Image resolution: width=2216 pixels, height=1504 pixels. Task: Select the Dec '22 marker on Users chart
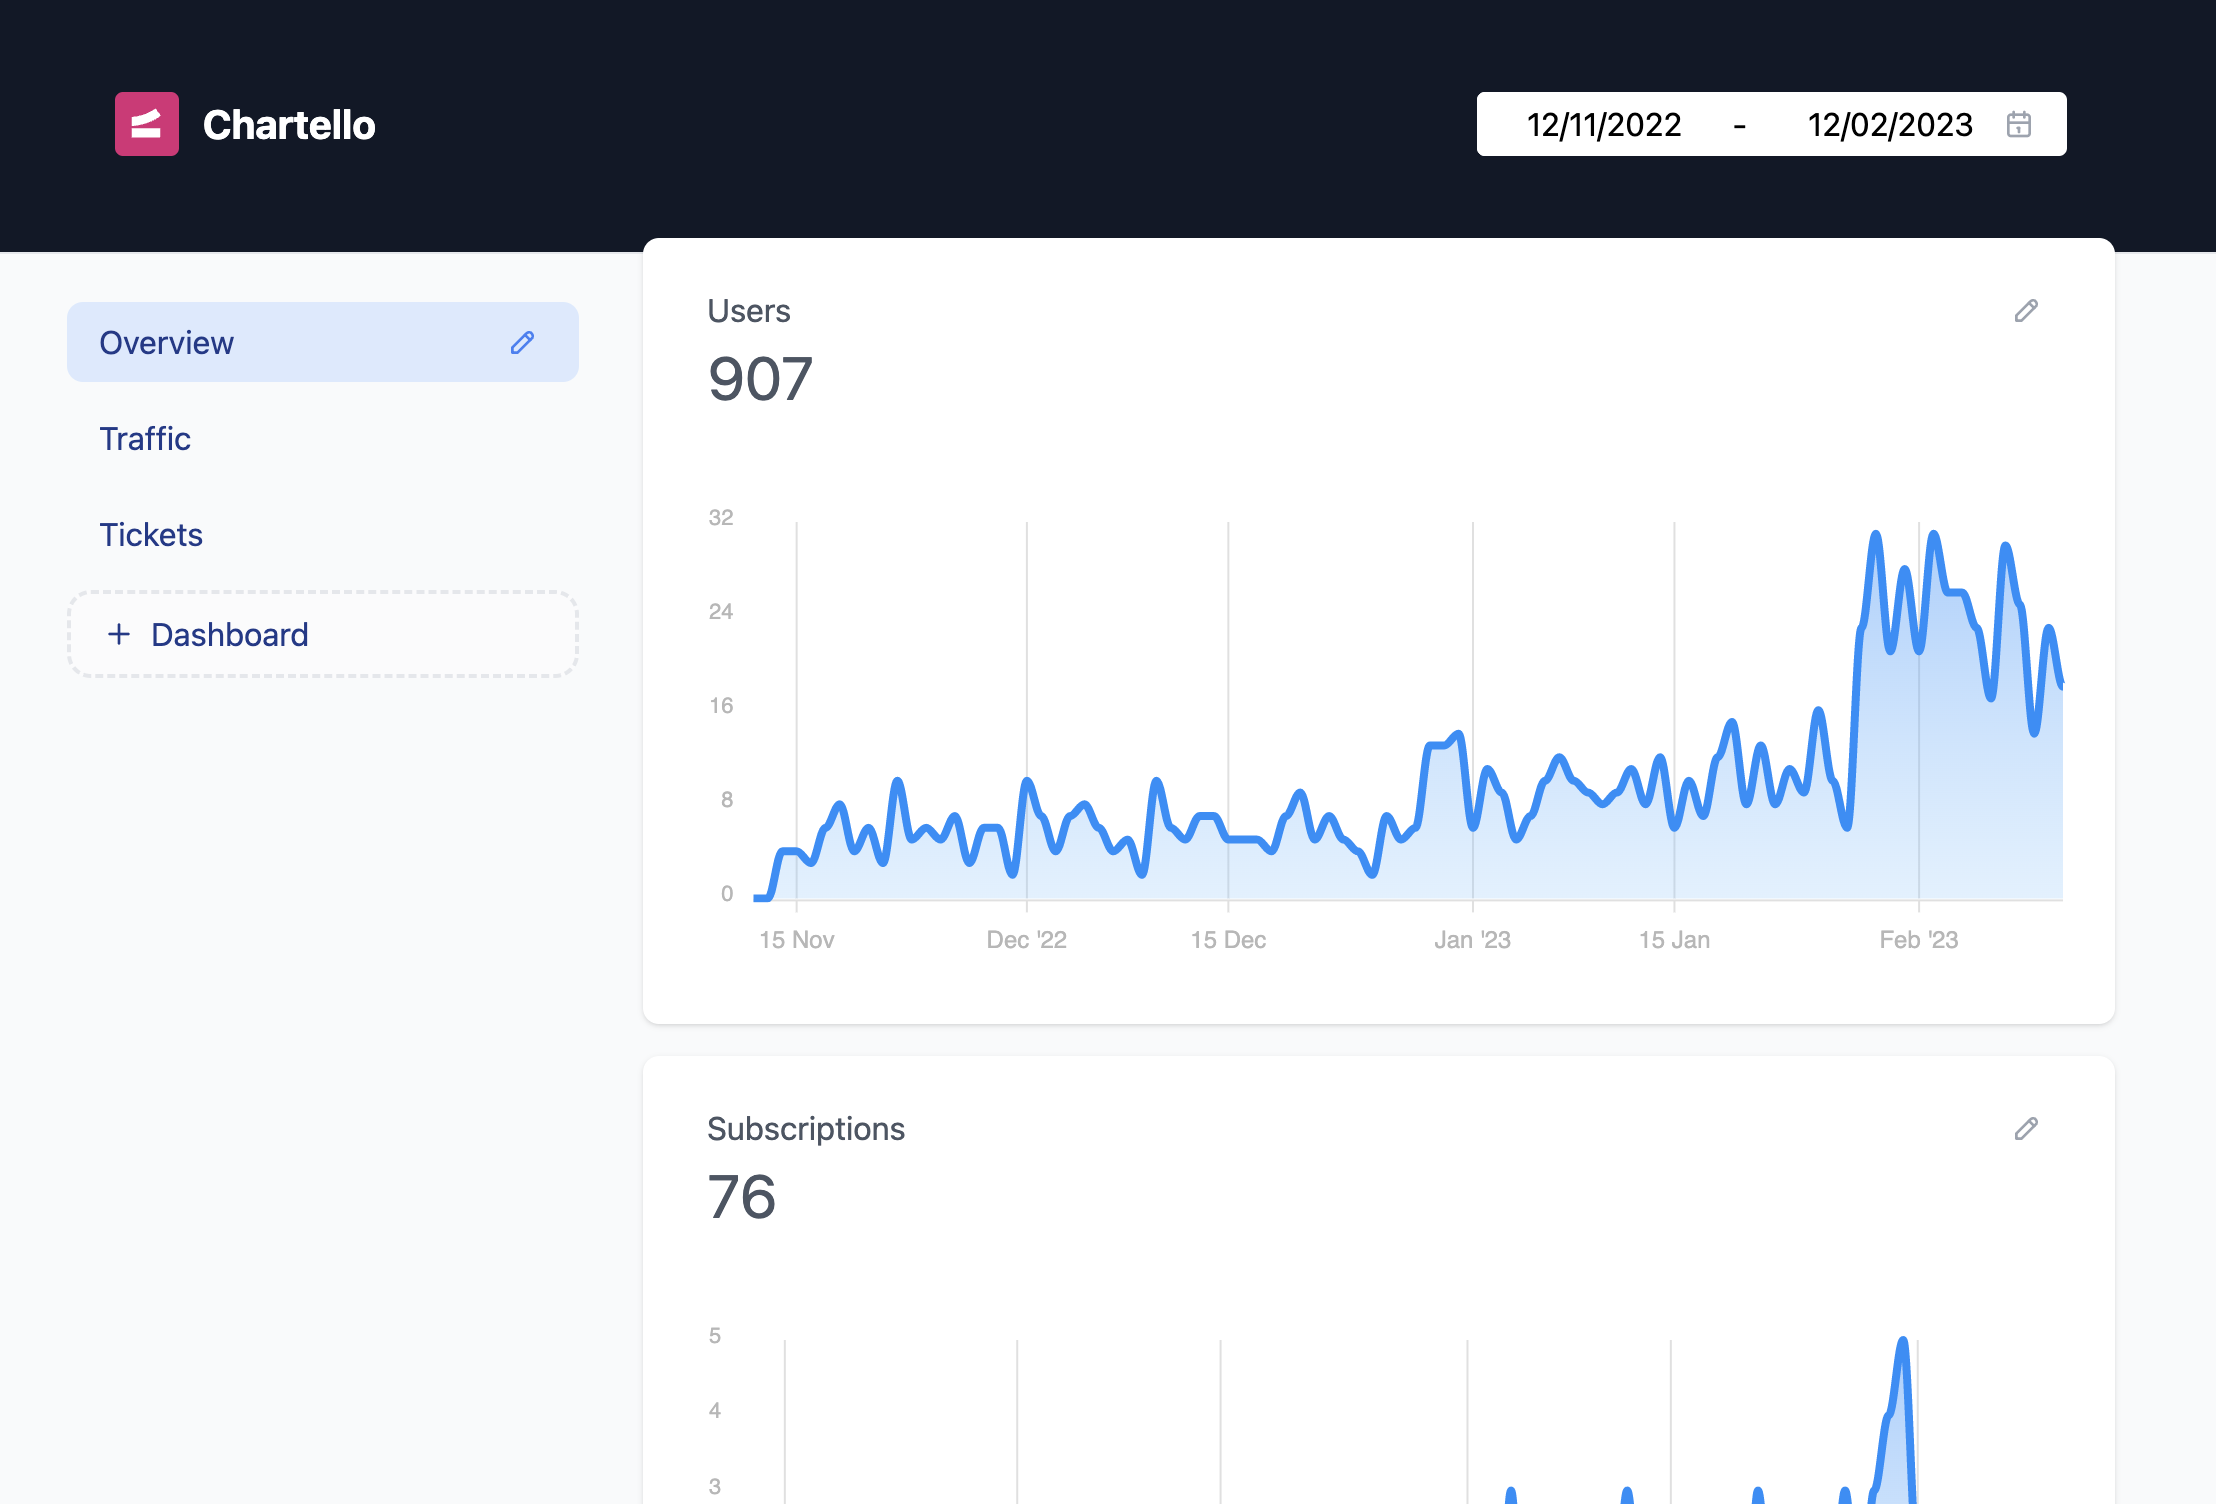click(x=1026, y=940)
